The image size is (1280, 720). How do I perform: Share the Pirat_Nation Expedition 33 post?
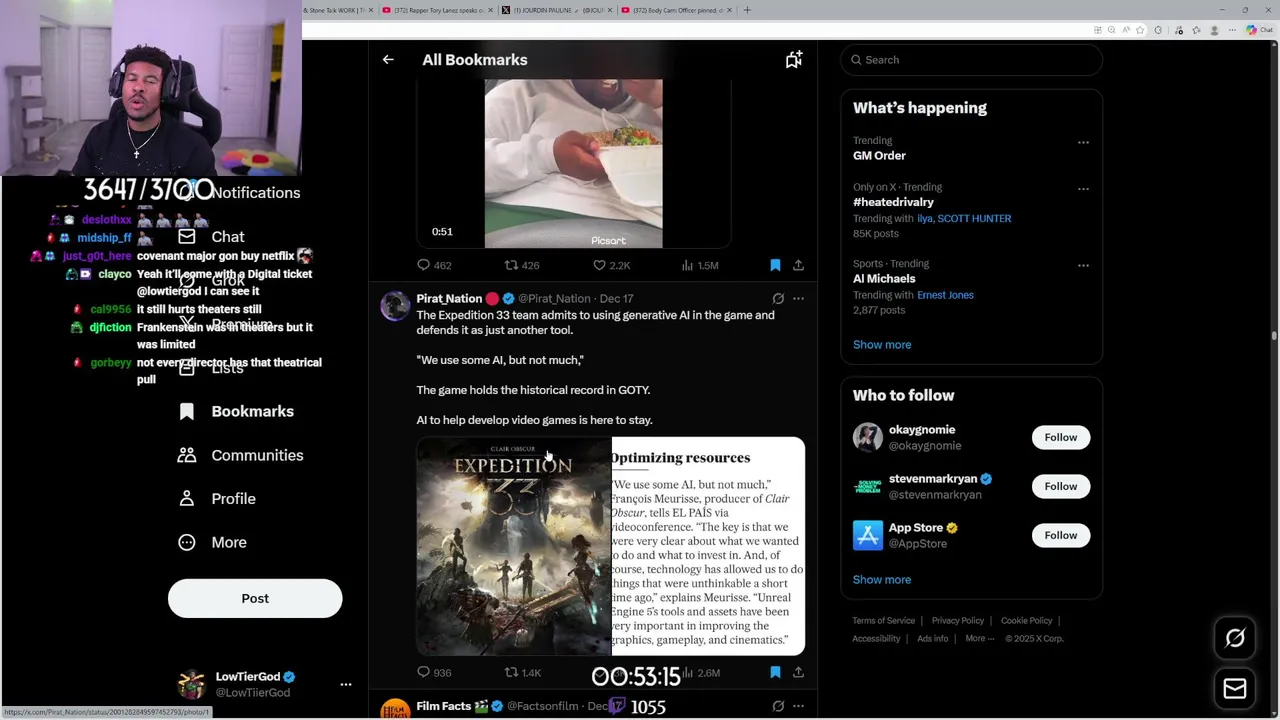[798, 673]
